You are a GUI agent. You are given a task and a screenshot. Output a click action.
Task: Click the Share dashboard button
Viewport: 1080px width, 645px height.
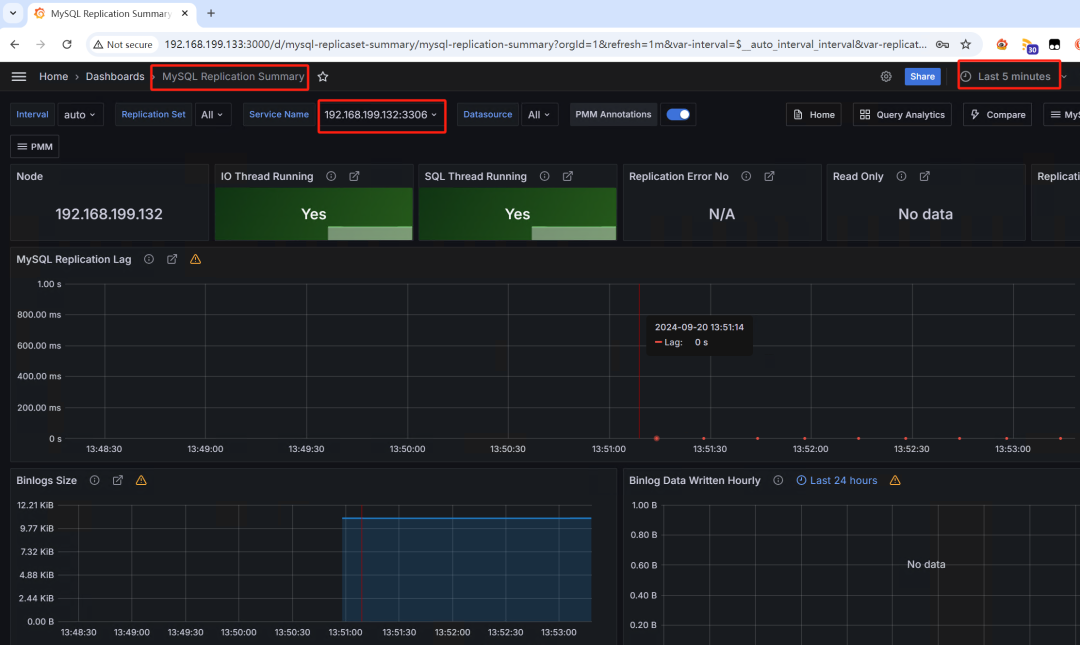(x=922, y=76)
